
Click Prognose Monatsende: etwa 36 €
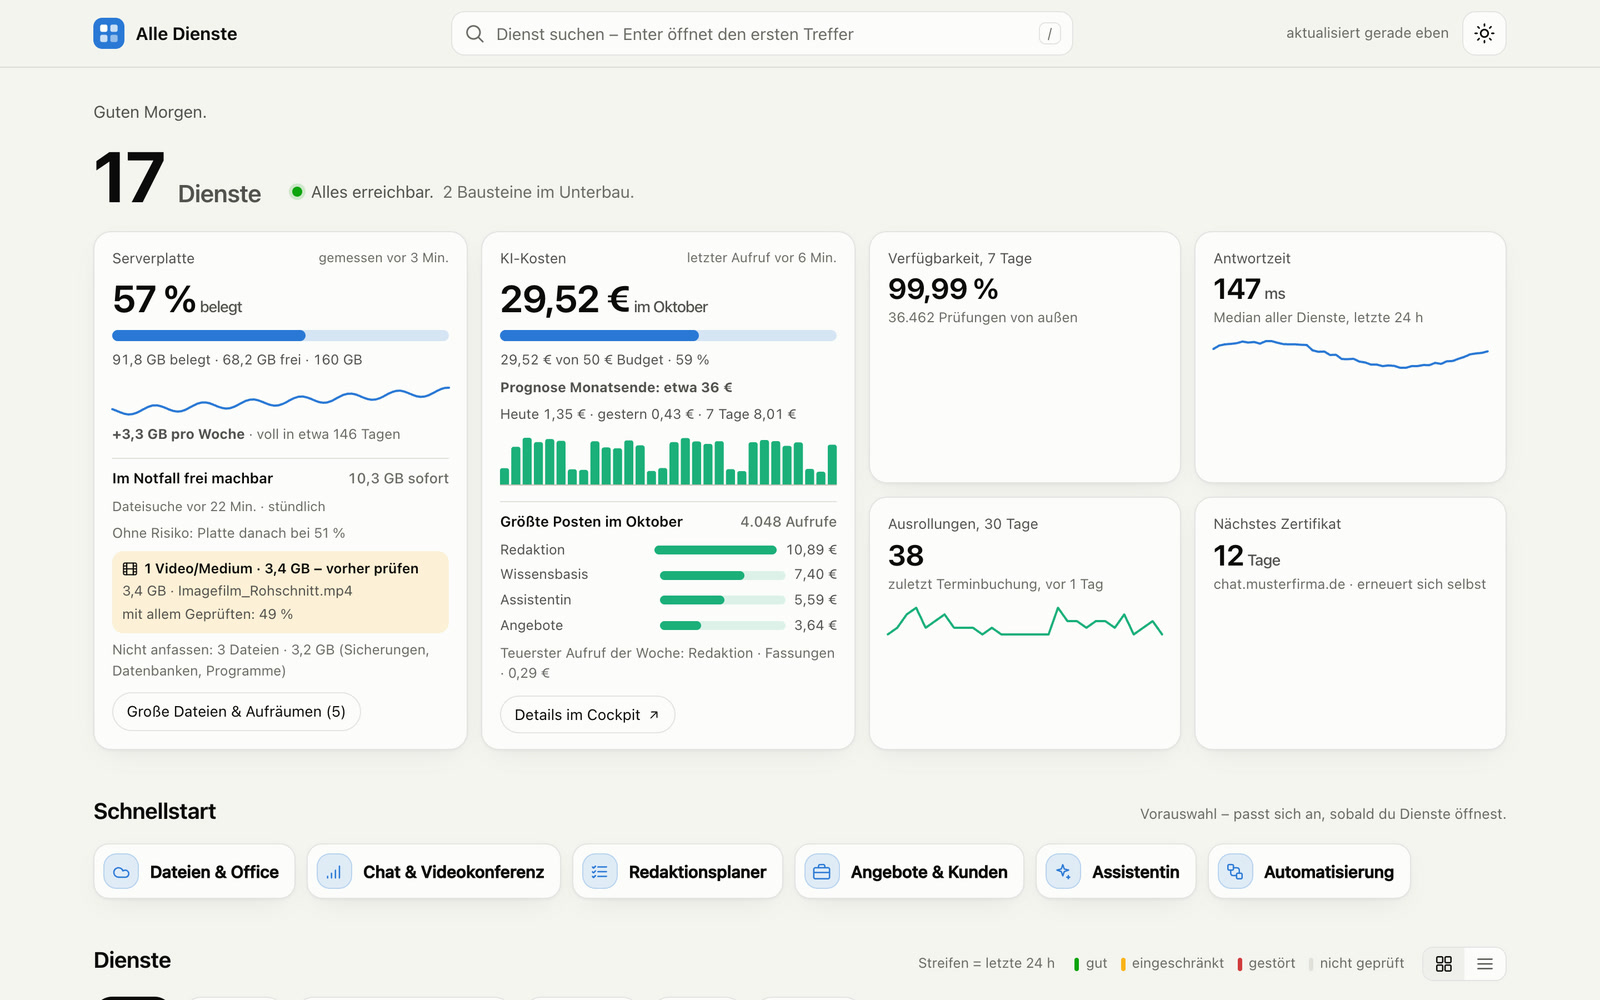click(x=616, y=388)
